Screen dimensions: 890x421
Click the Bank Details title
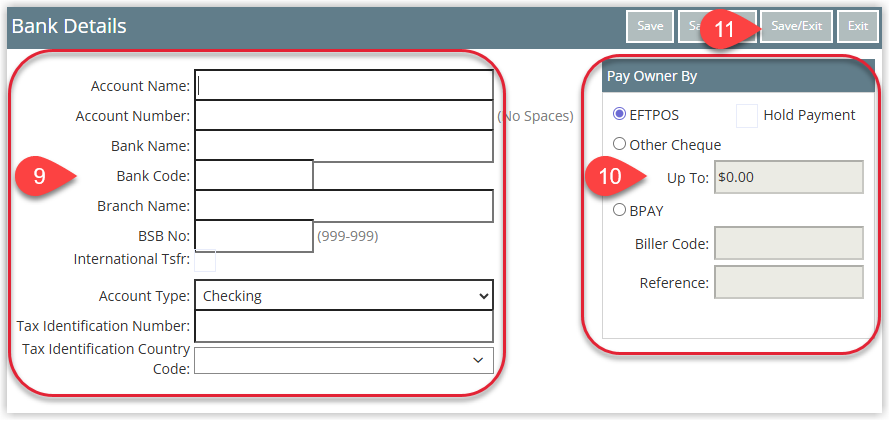pos(69,26)
